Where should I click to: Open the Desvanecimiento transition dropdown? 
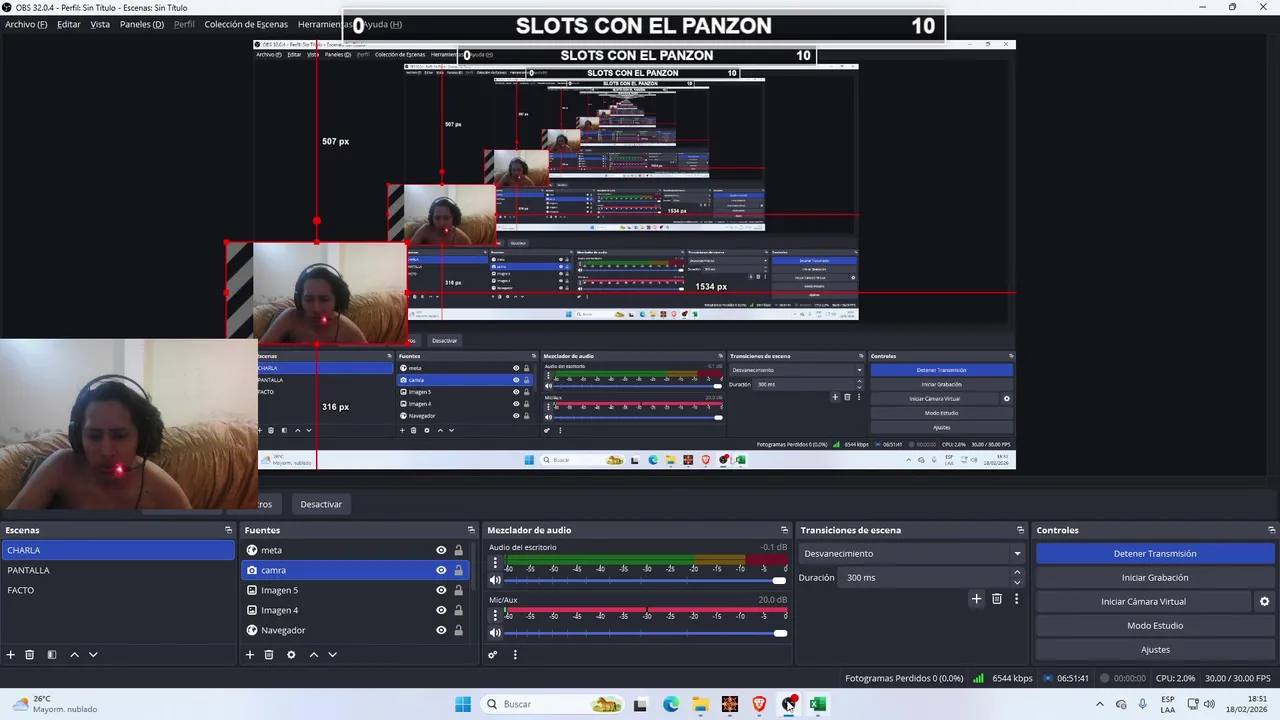pos(913,553)
